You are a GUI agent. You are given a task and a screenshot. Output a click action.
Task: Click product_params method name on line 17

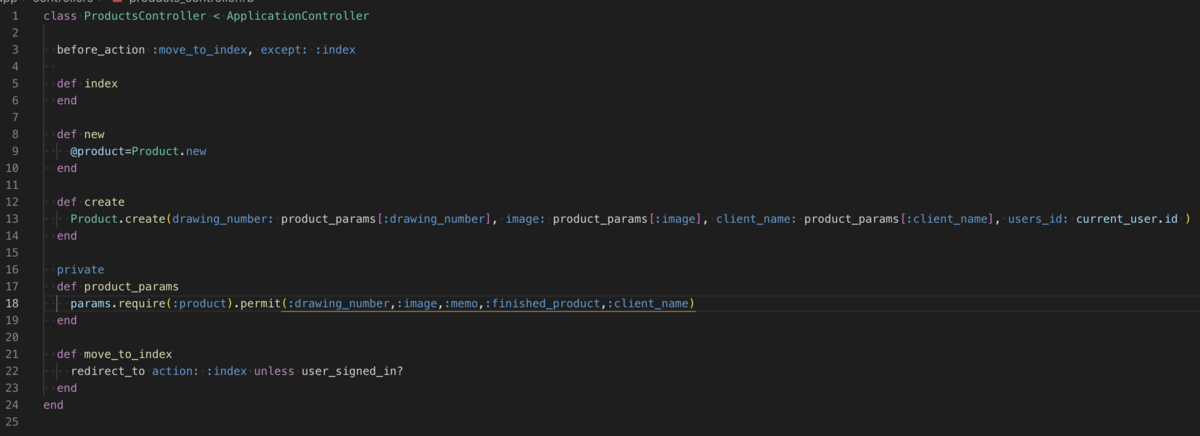(131, 286)
